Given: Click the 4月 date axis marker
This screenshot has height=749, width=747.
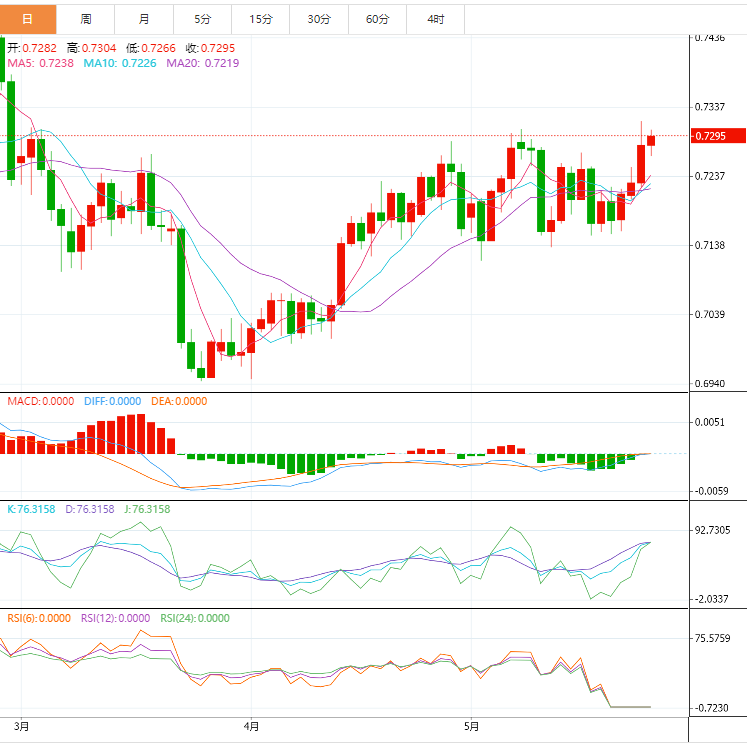Looking at the screenshot, I should pyautogui.click(x=251, y=726).
